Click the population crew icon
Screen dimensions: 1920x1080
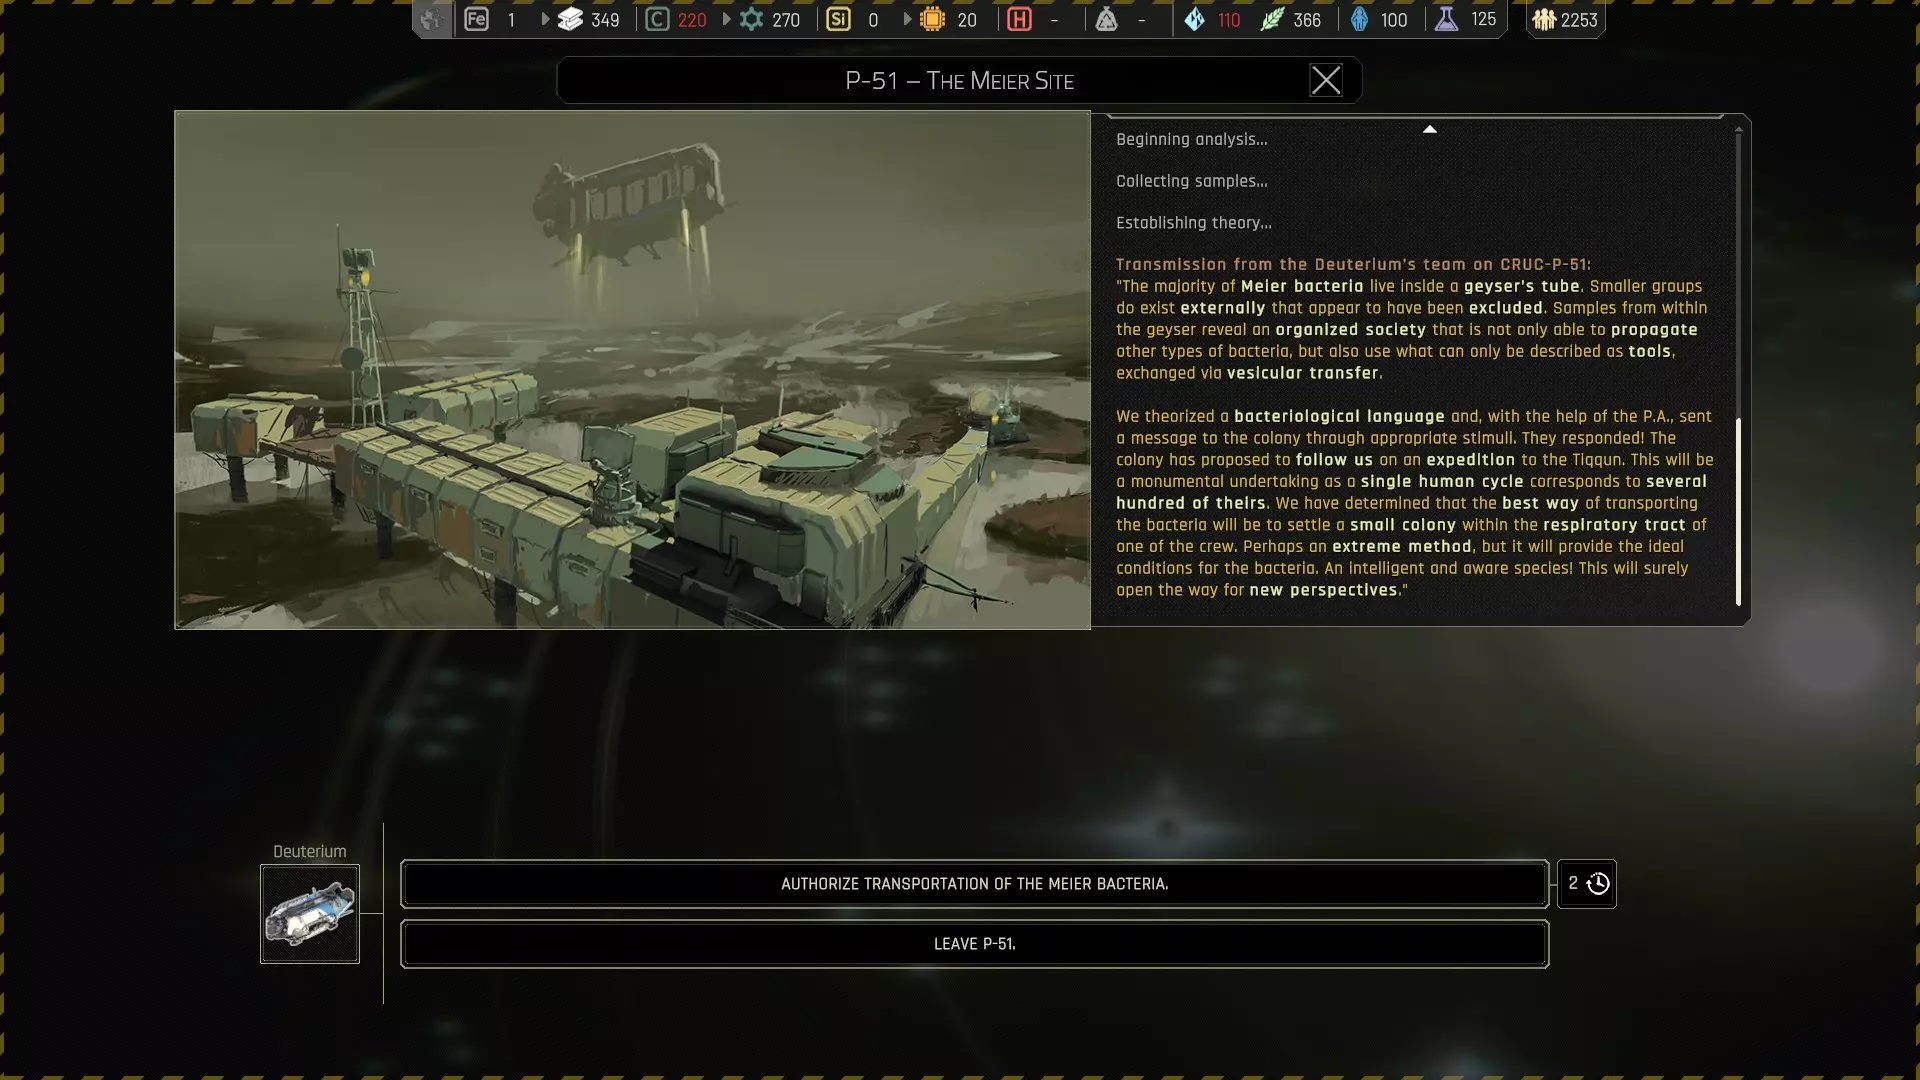[x=1544, y=19]
